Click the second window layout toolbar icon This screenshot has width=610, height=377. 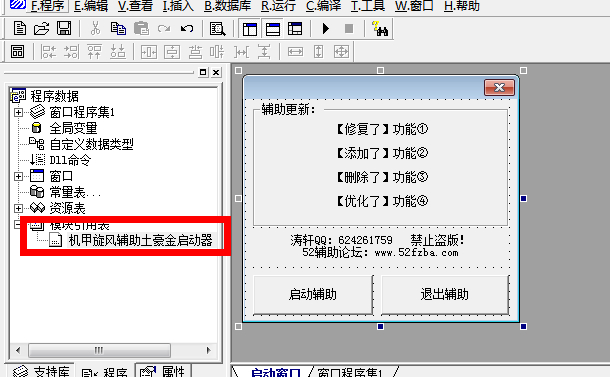point(273,29)
